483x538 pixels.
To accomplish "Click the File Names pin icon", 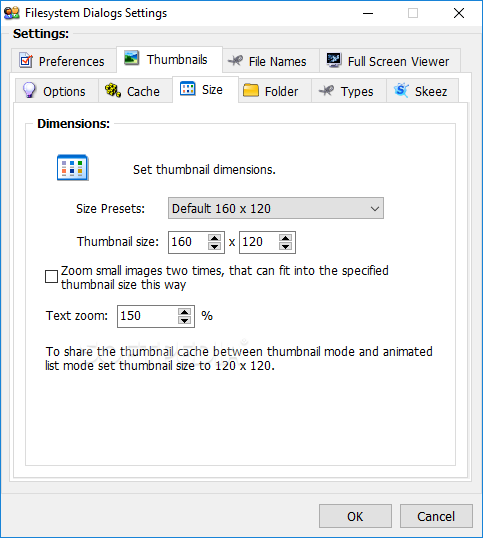I will point(236,60).
